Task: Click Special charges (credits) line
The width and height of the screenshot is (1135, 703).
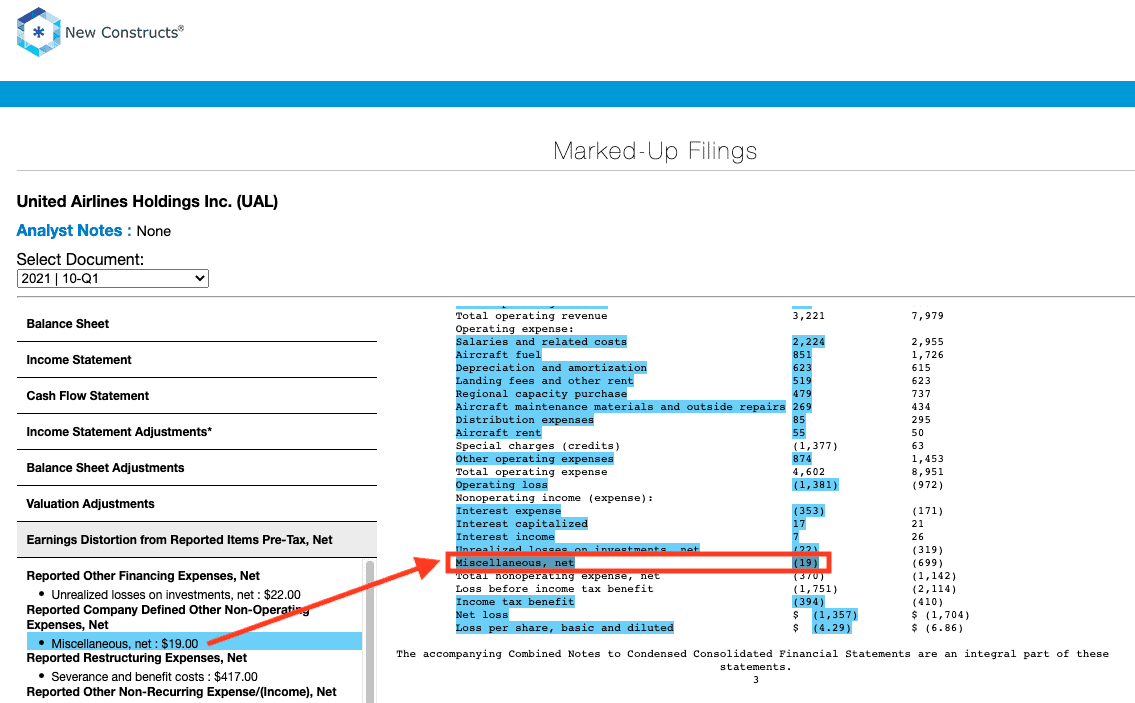Action: pyautogui.click(x=538, y=446)
